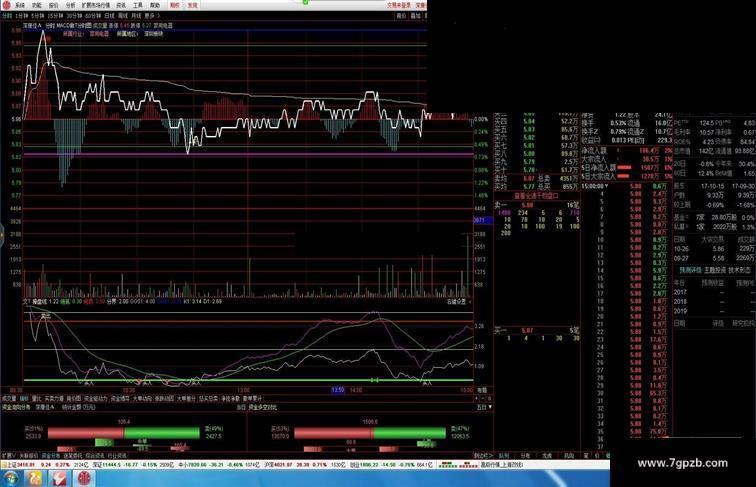This screenshot has height=487, width=756.
Task: Select the 资金驱动力 indicator tab
Action: click(95, 399)
